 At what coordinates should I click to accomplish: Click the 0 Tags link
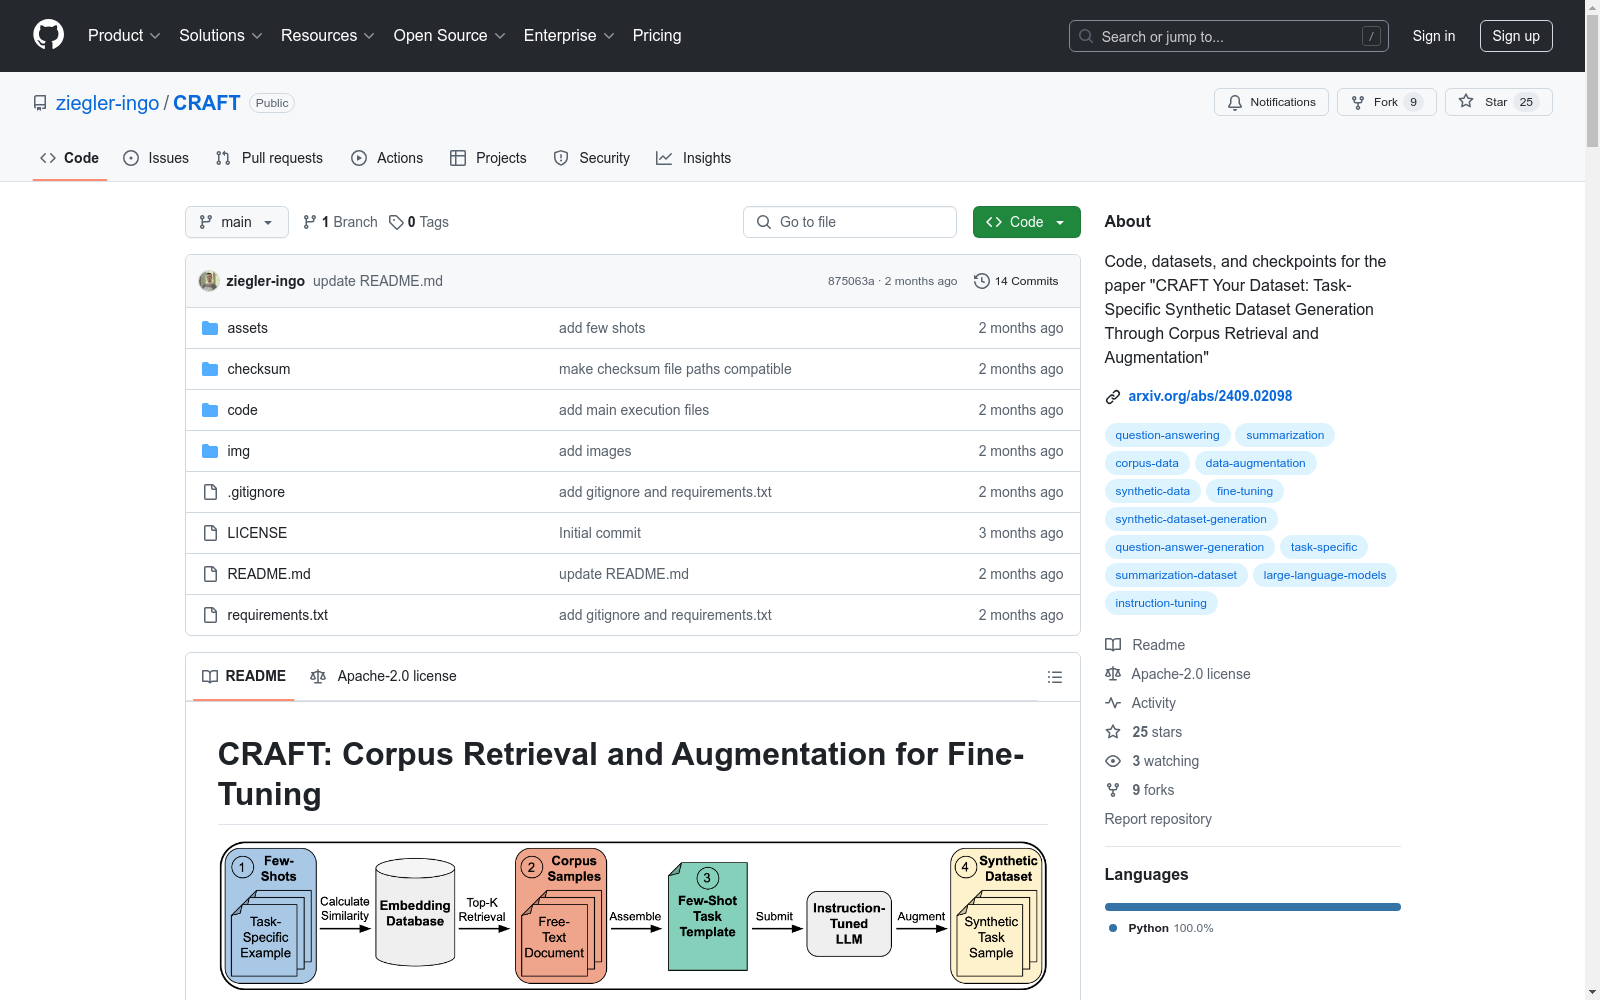pyautogui.click(x=419, y=222)
